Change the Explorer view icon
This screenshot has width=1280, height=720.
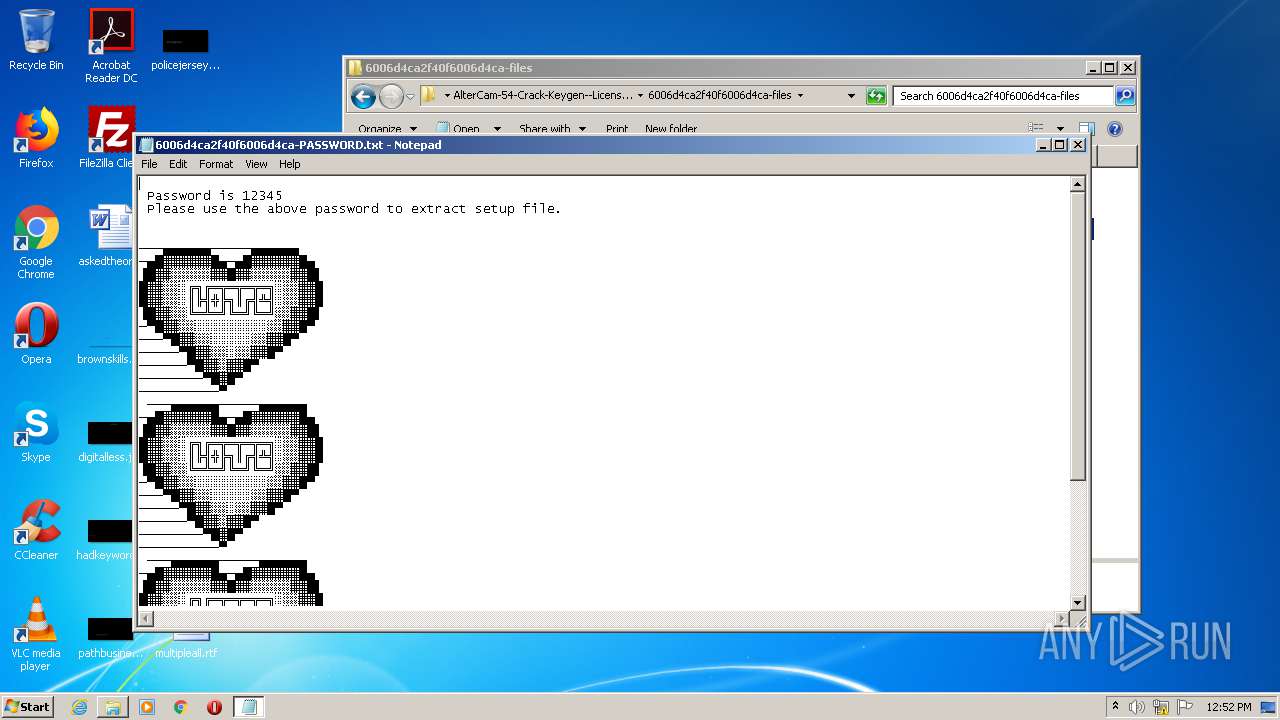[1038, 129]
